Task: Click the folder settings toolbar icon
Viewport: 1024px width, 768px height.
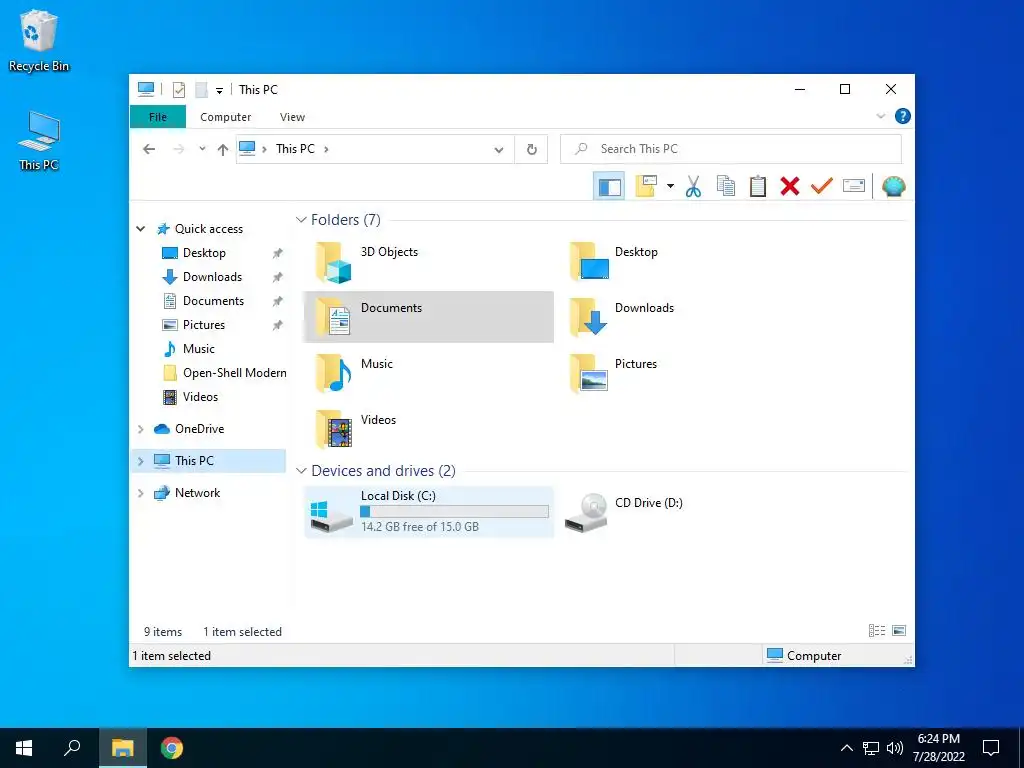Action: coord(647,187)
